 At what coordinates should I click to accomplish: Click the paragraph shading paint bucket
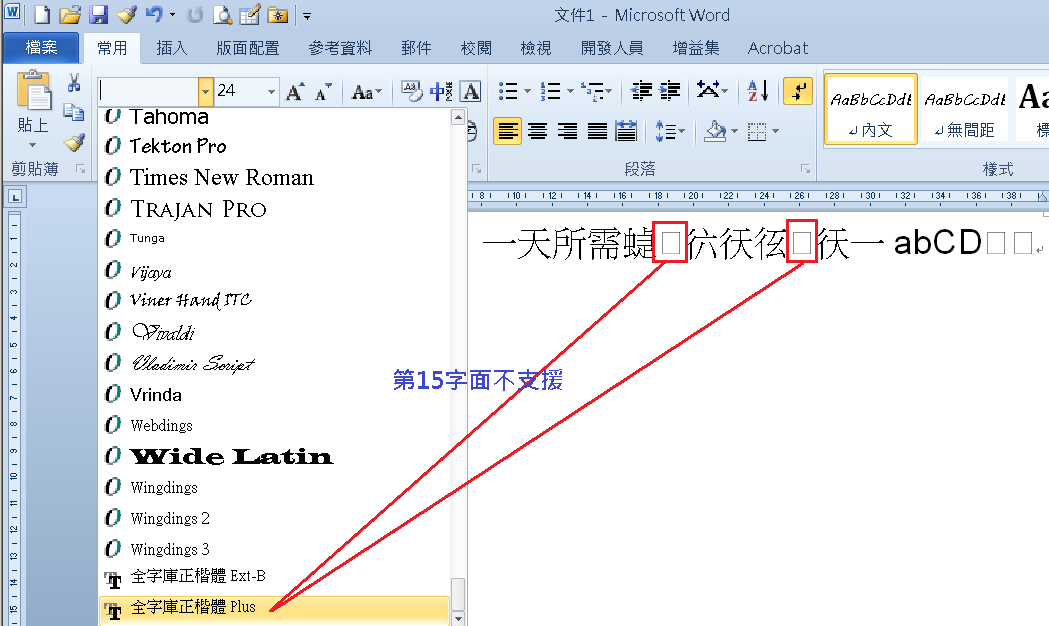(715, 131)
